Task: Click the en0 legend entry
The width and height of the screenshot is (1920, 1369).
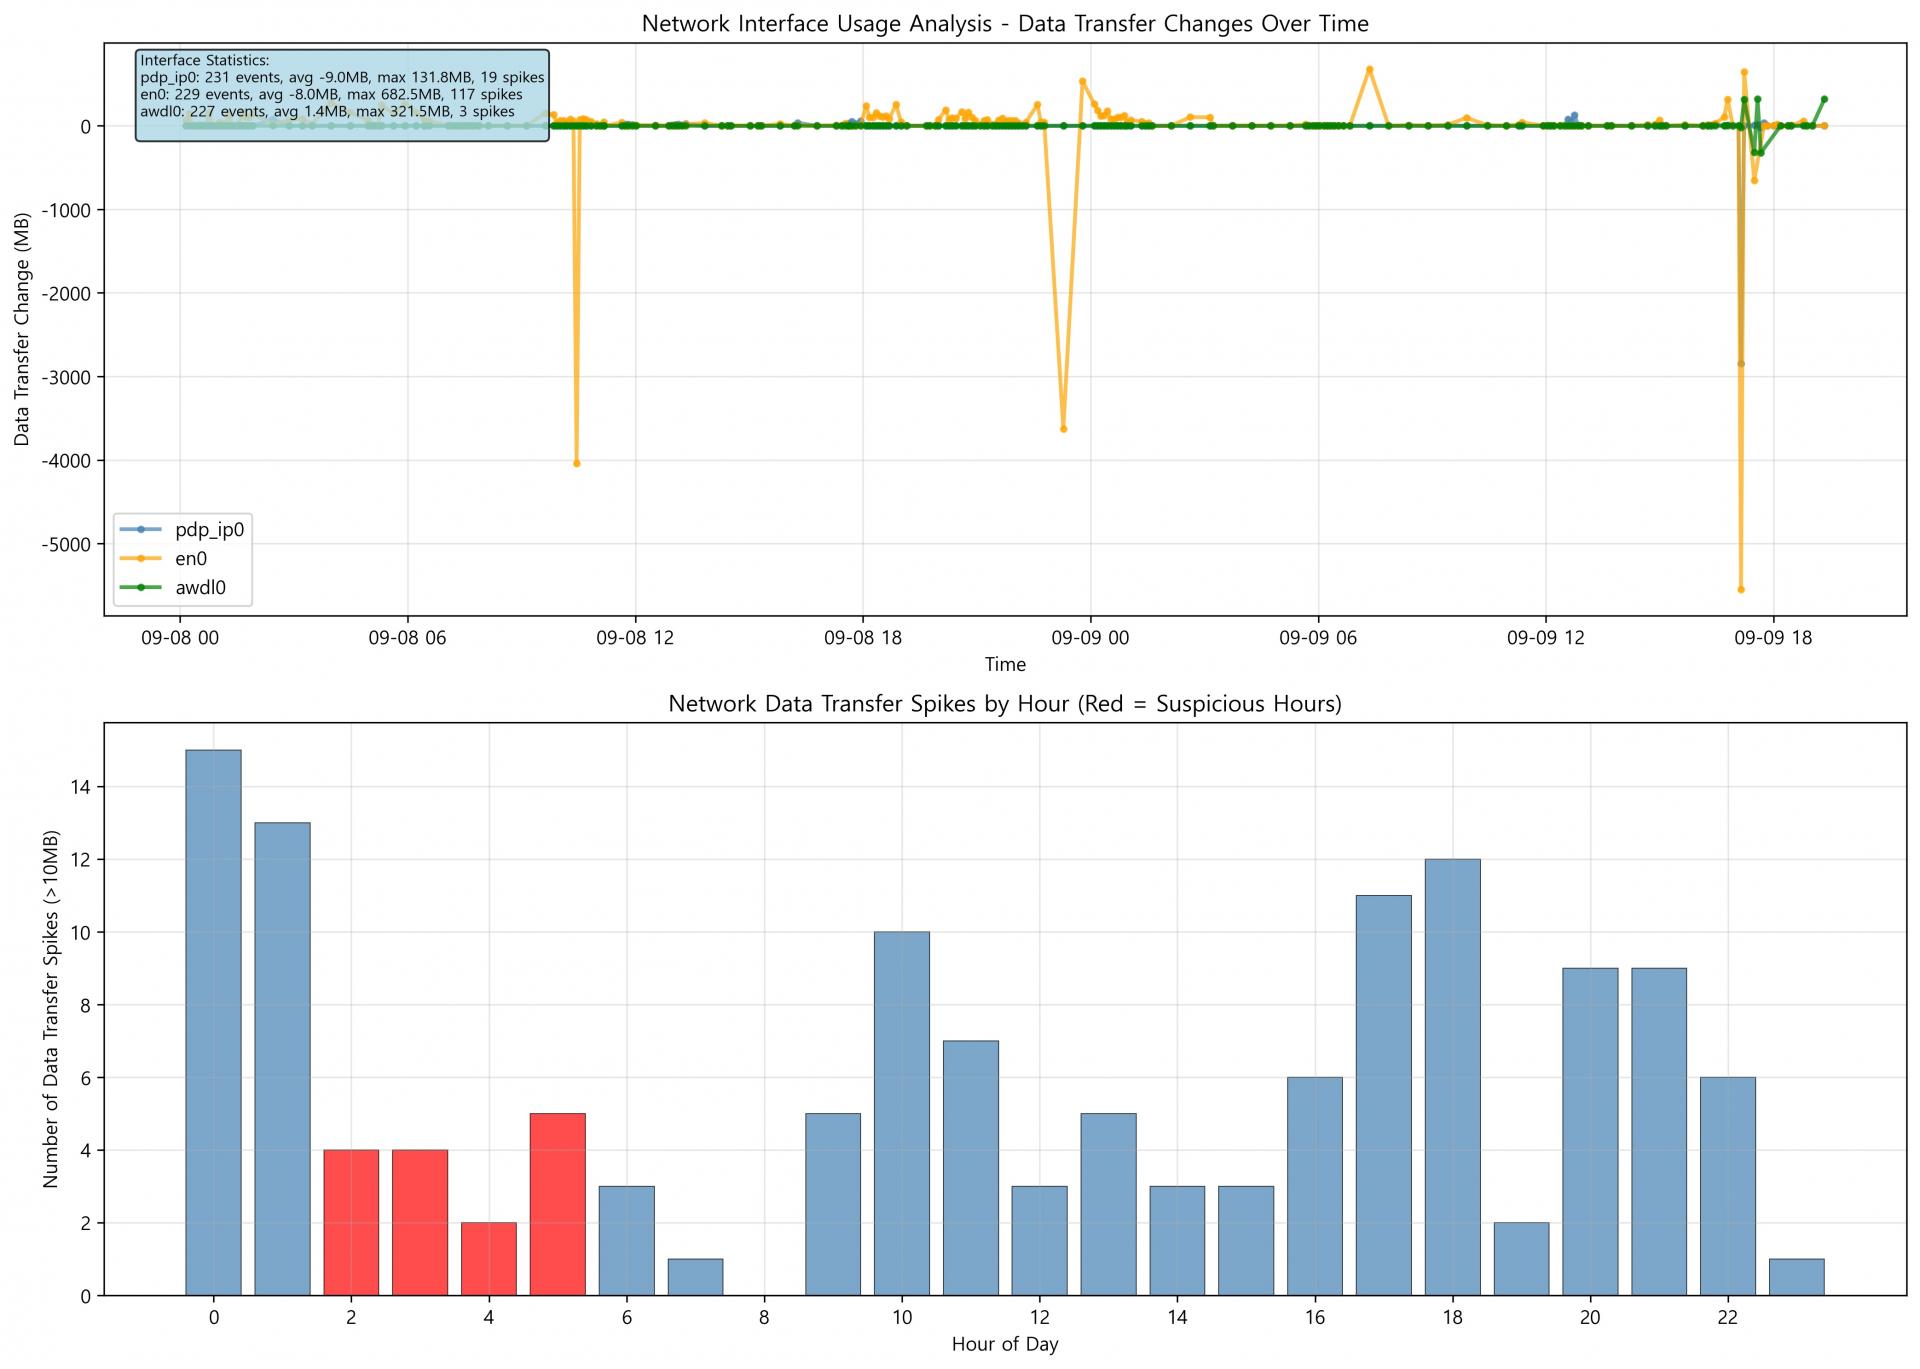Action: pyautogui.click(x=190, y=559)
